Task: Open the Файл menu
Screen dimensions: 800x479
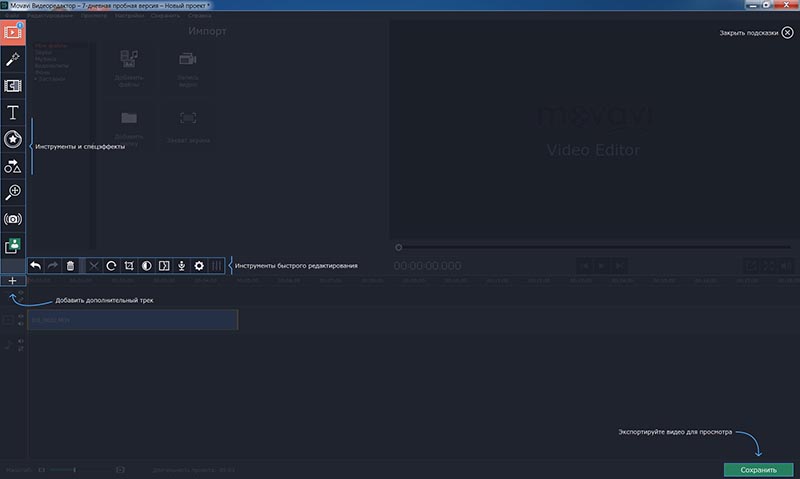Action: click(12, 16)
